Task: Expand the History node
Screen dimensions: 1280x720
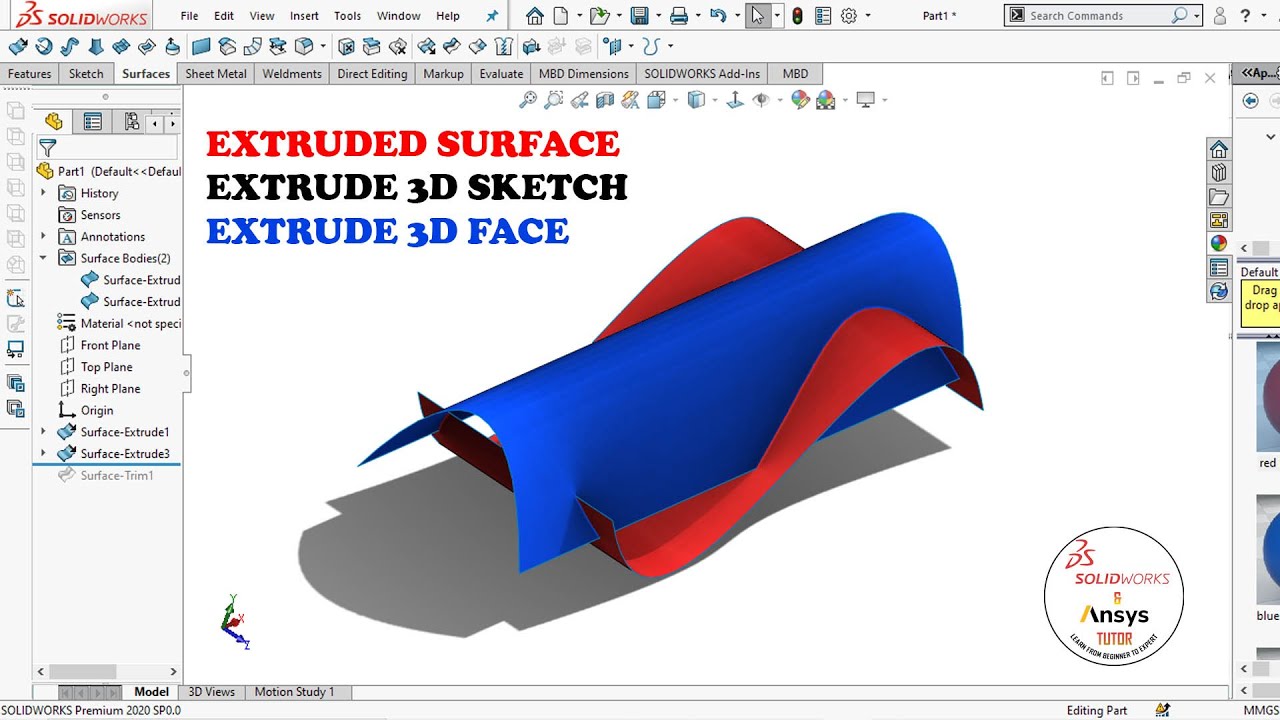Action: (43, 193)
